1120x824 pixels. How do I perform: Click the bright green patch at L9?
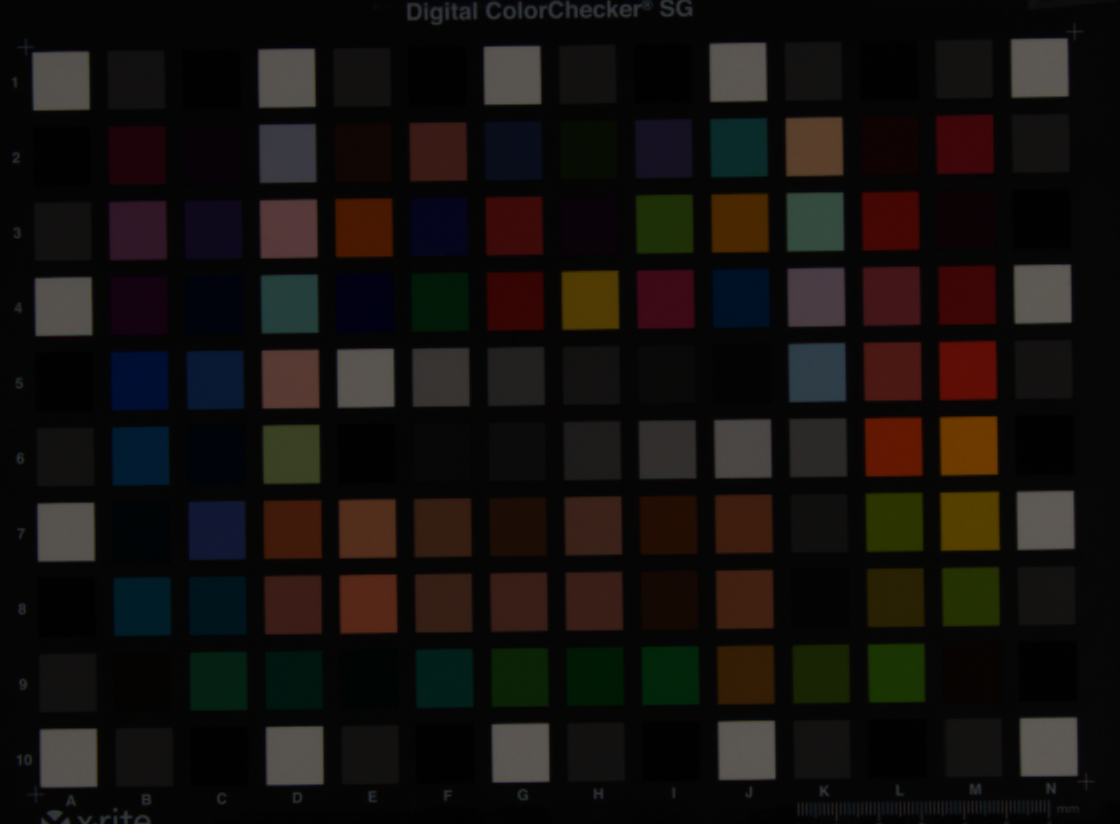pyautogui.click(x=896, y=673)
